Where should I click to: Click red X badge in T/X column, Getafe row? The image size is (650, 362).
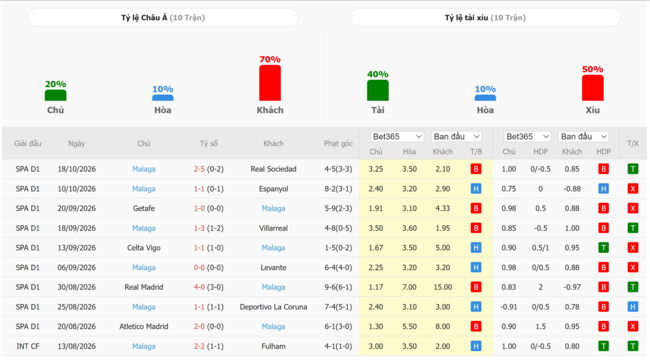click(x=633, y=209)
